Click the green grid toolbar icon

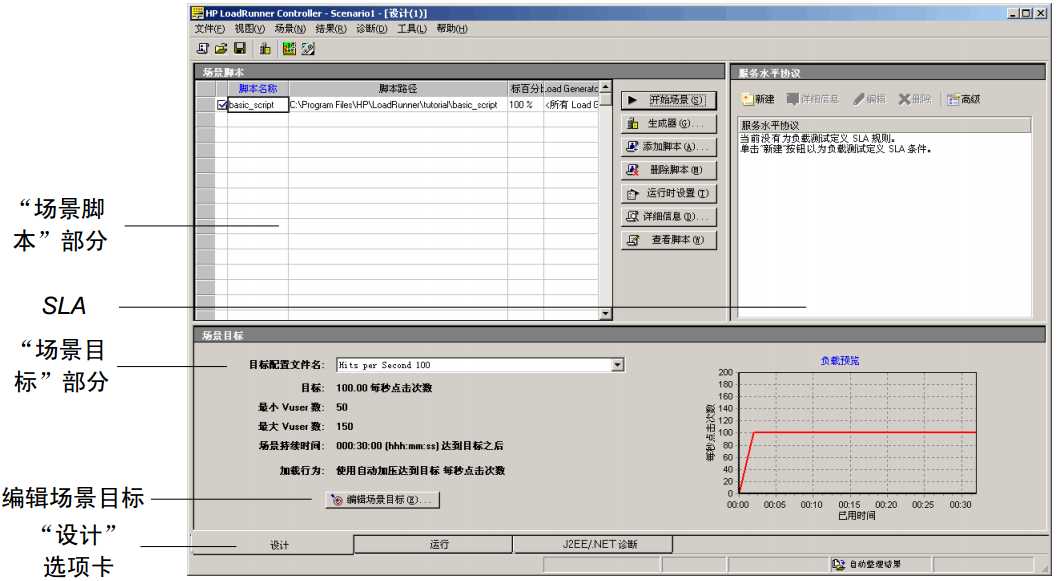(289, 49)
